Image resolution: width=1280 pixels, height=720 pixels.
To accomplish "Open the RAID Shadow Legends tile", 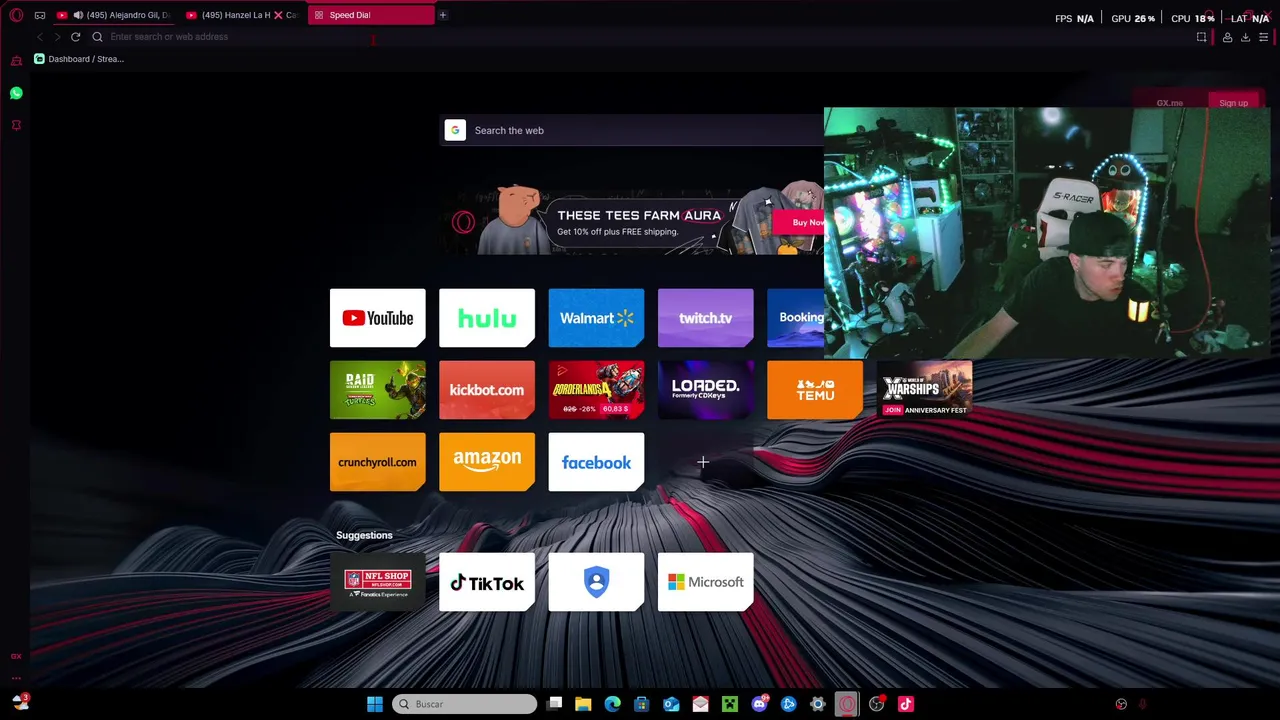I will pos(378,390).
